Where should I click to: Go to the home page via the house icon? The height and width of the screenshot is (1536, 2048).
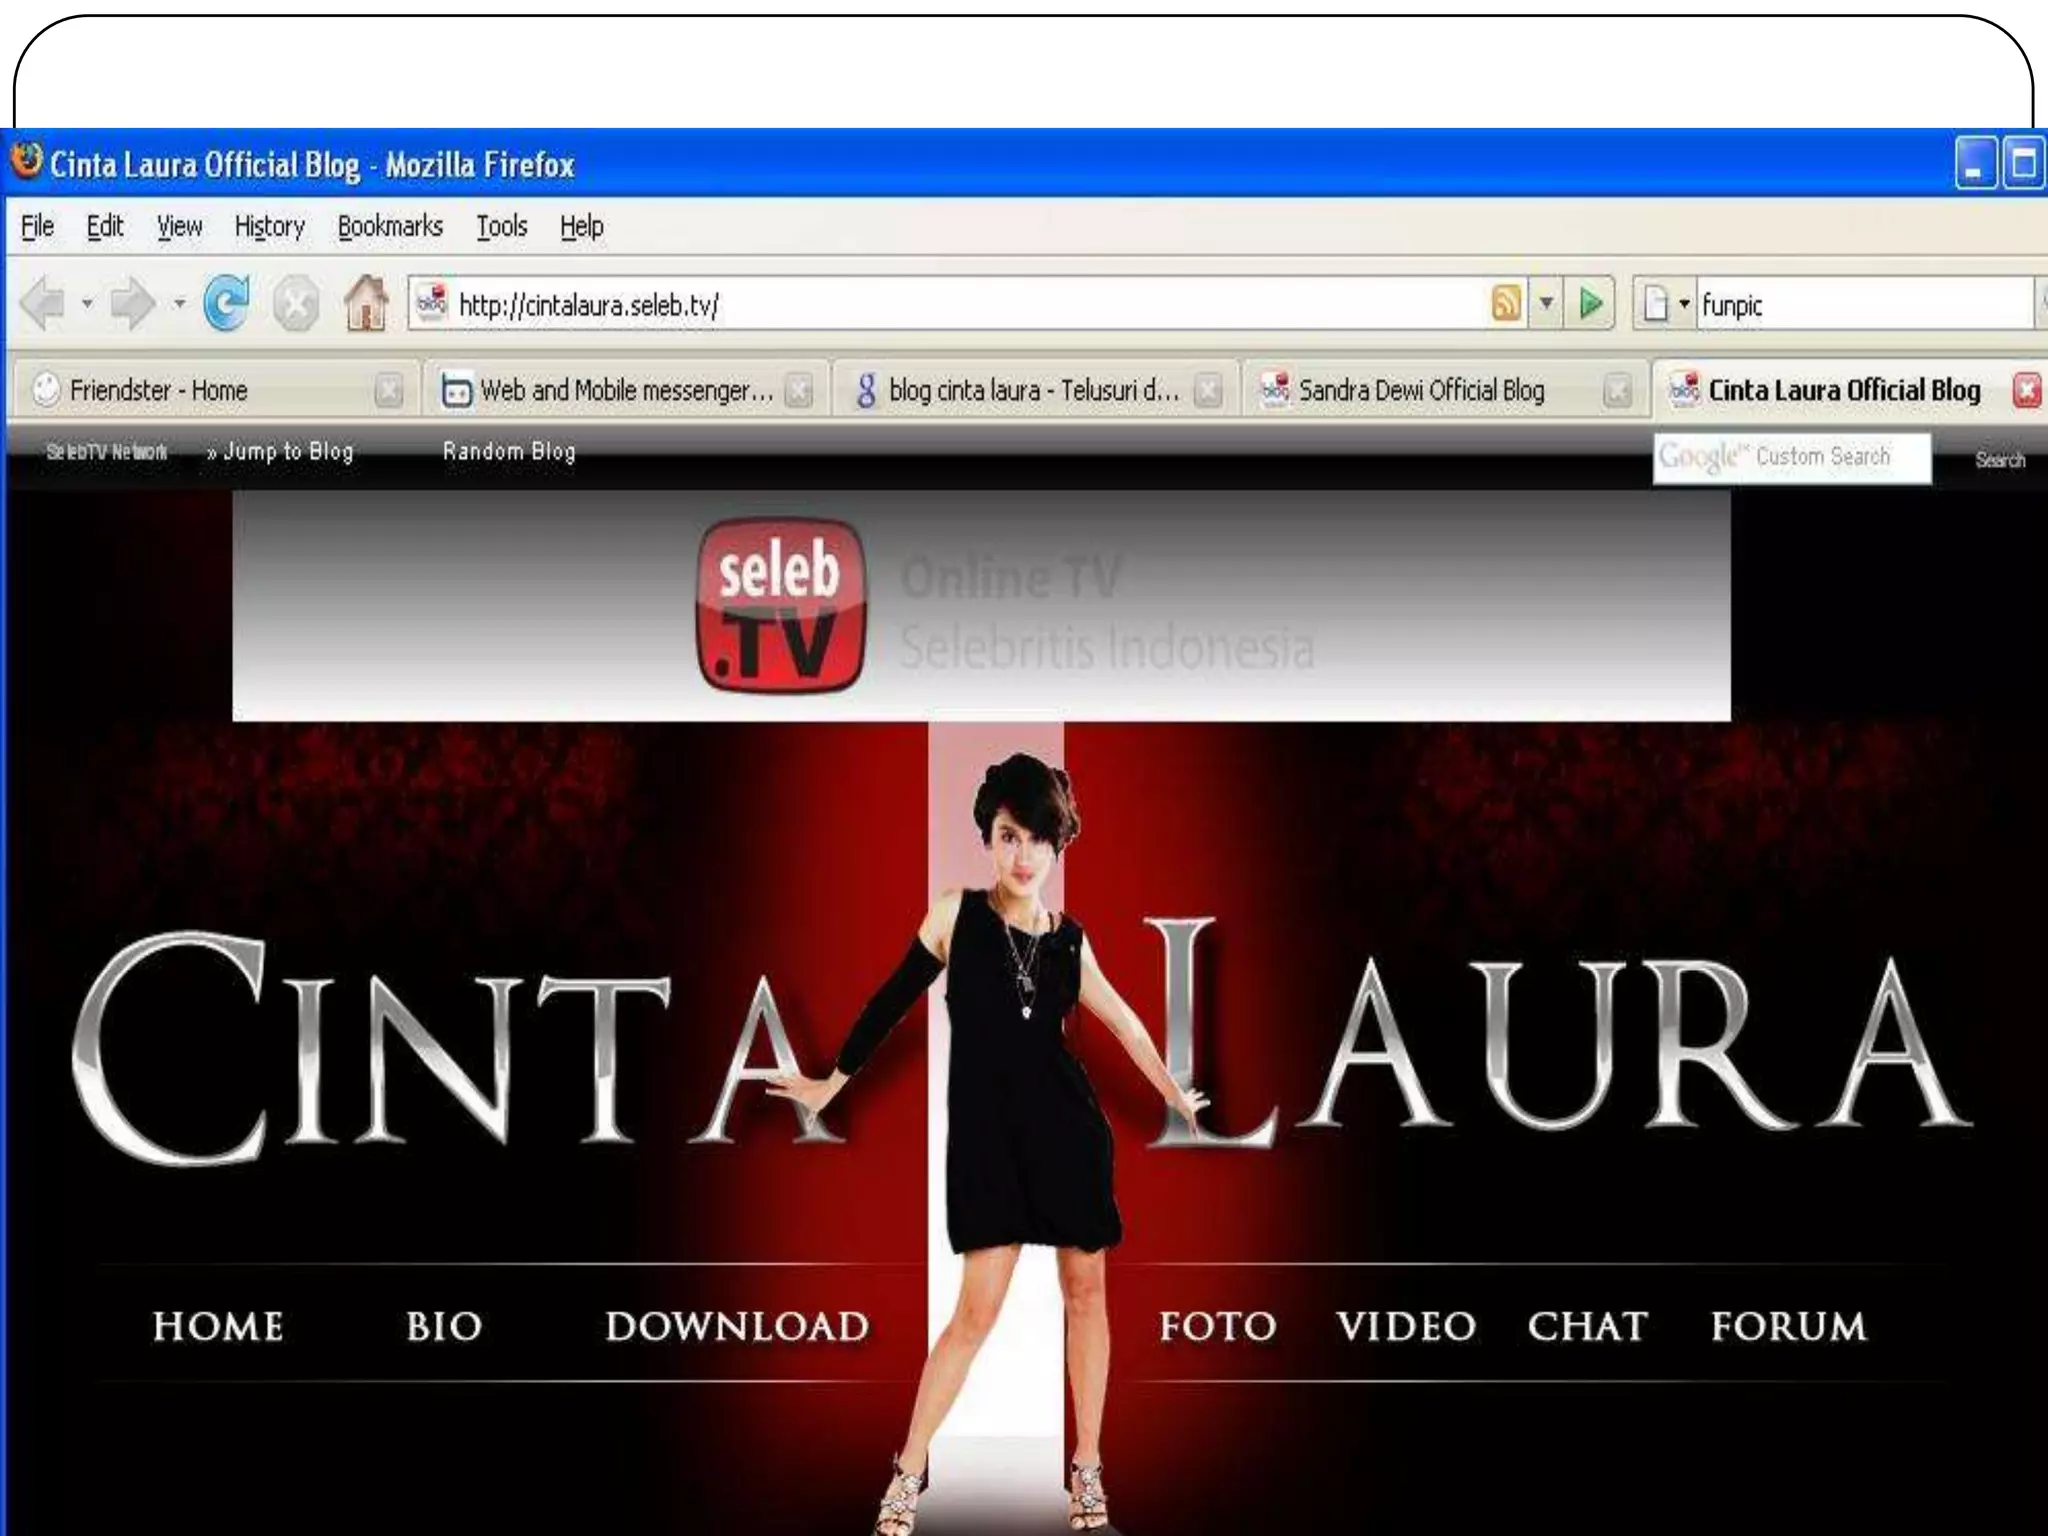click(x=366, y=303)
